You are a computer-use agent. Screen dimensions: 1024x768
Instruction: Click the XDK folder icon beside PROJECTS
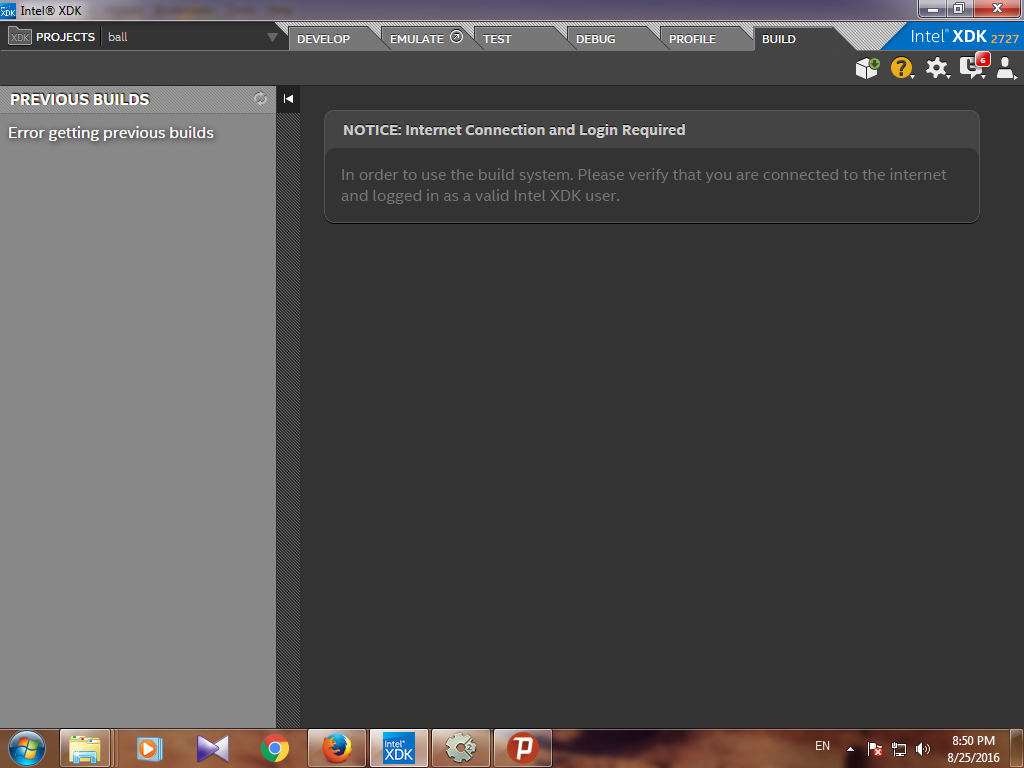20,37
